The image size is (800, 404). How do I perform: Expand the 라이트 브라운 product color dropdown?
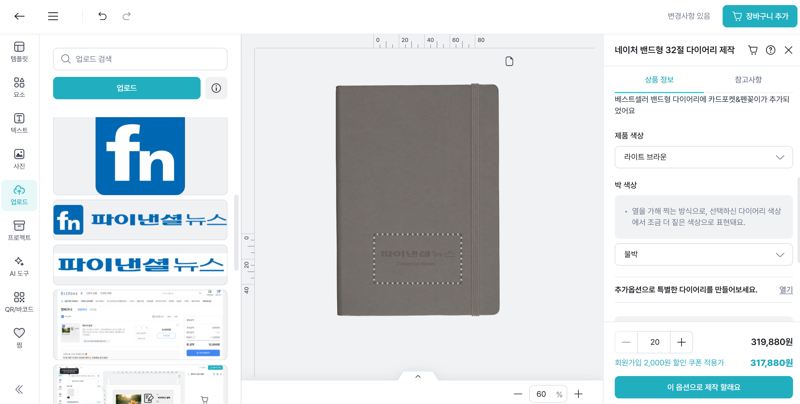click(x=703, y=157)
